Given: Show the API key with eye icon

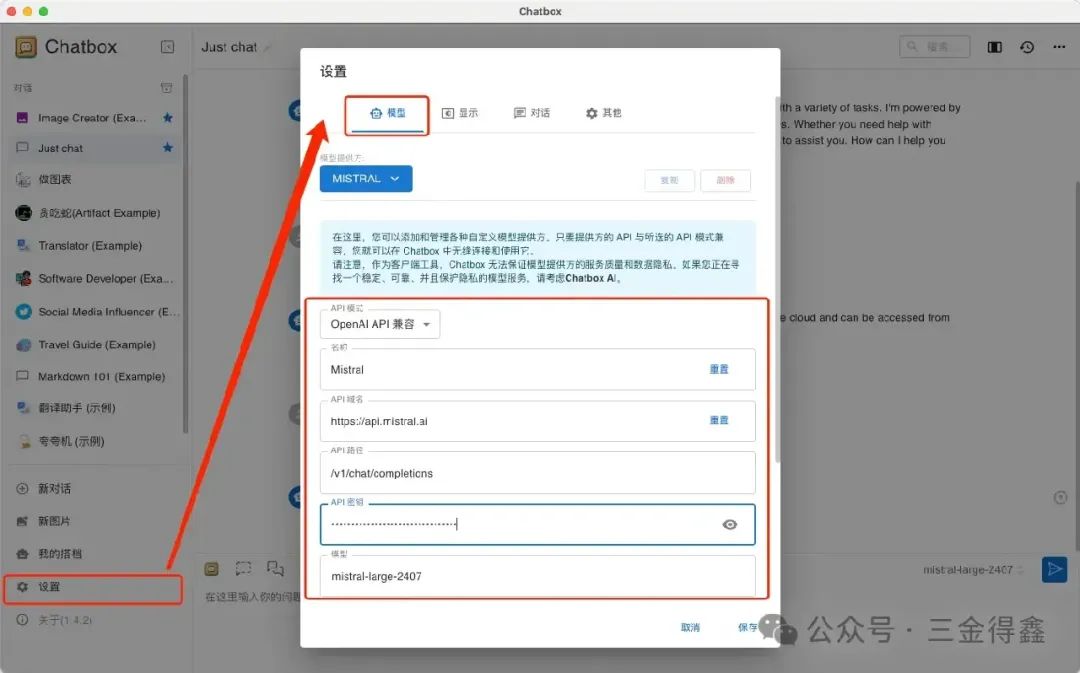Looking at the screenshot, I should click(730, 524).
